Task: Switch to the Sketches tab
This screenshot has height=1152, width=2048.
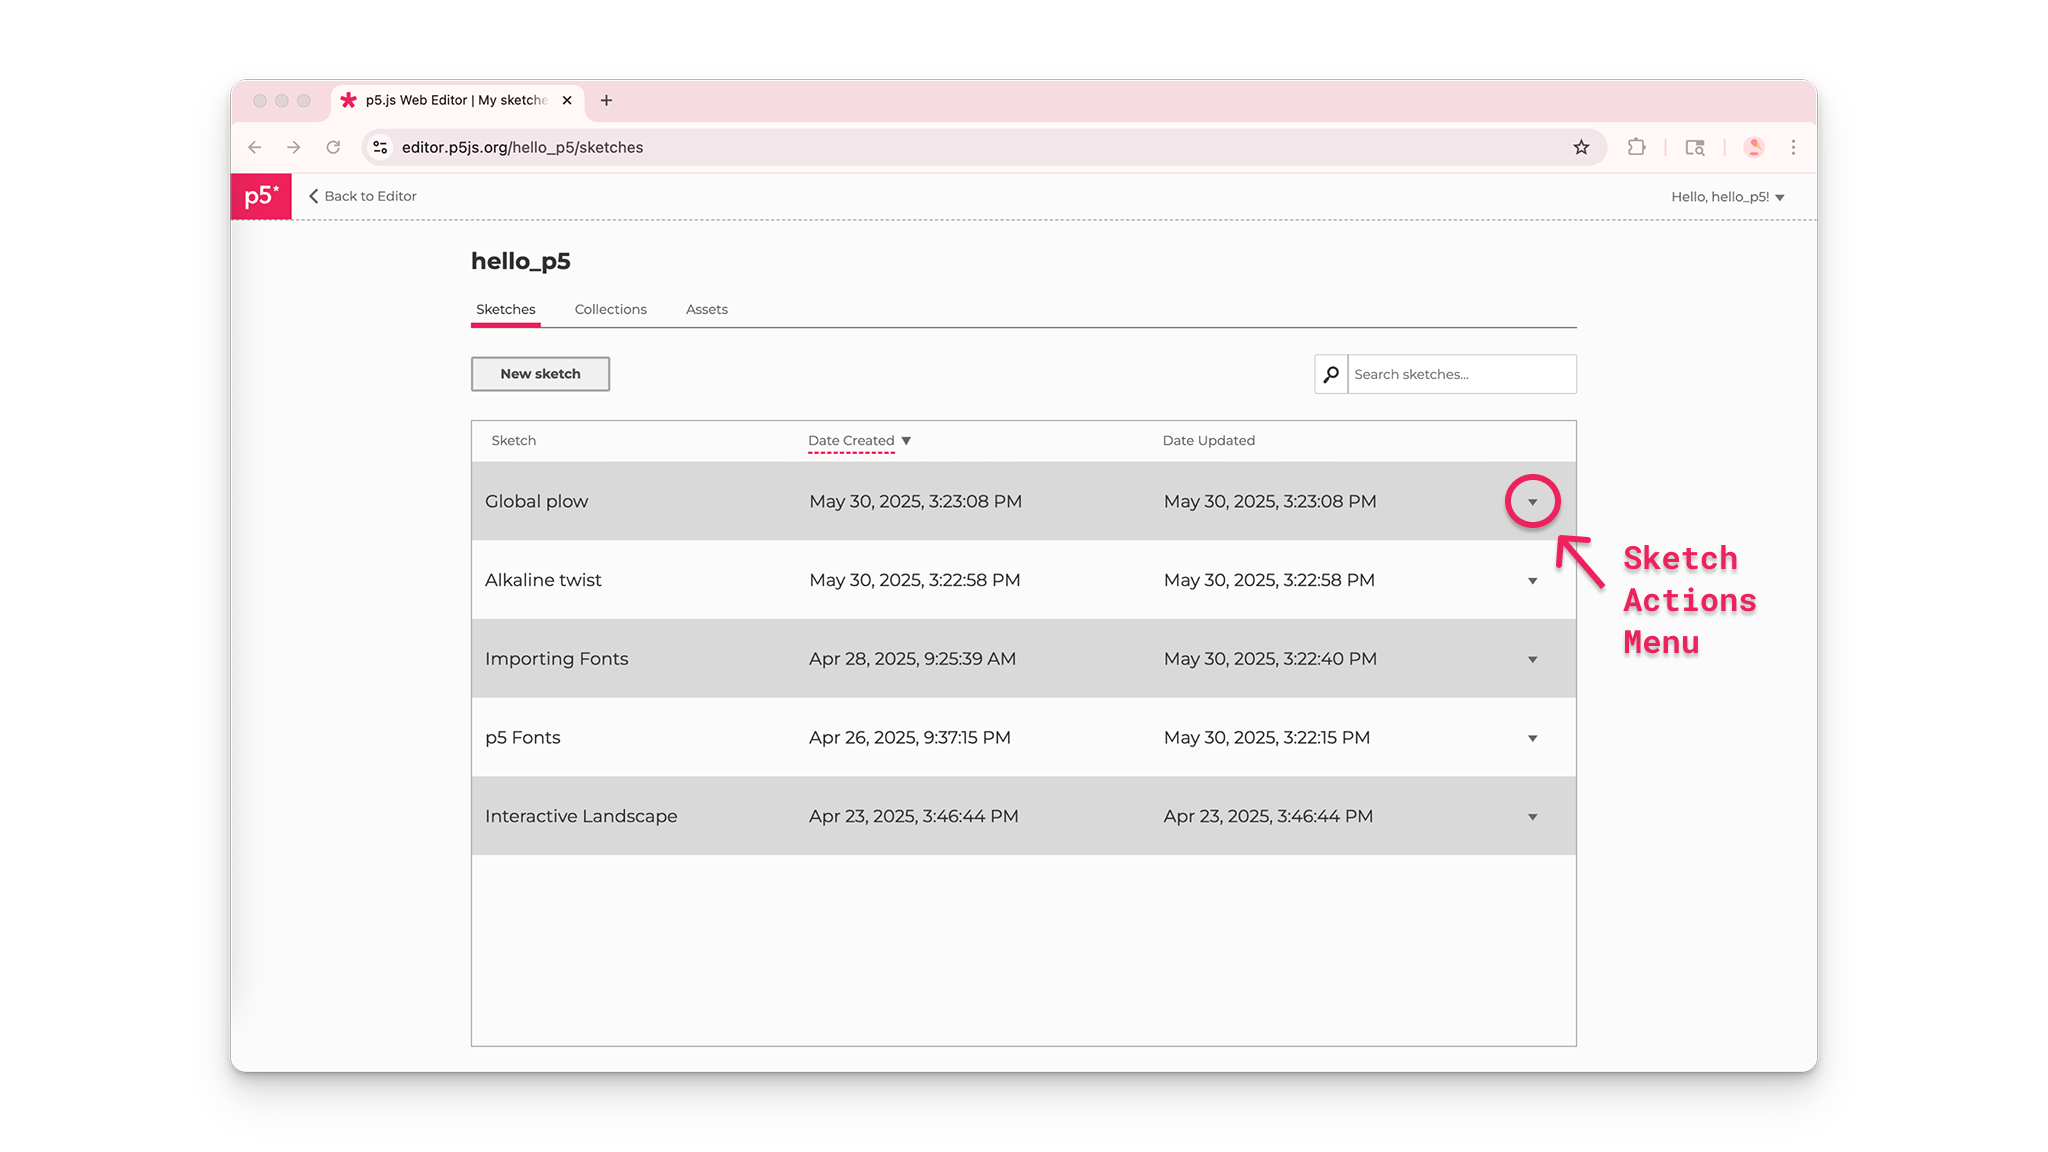Action: pos(505,309)
